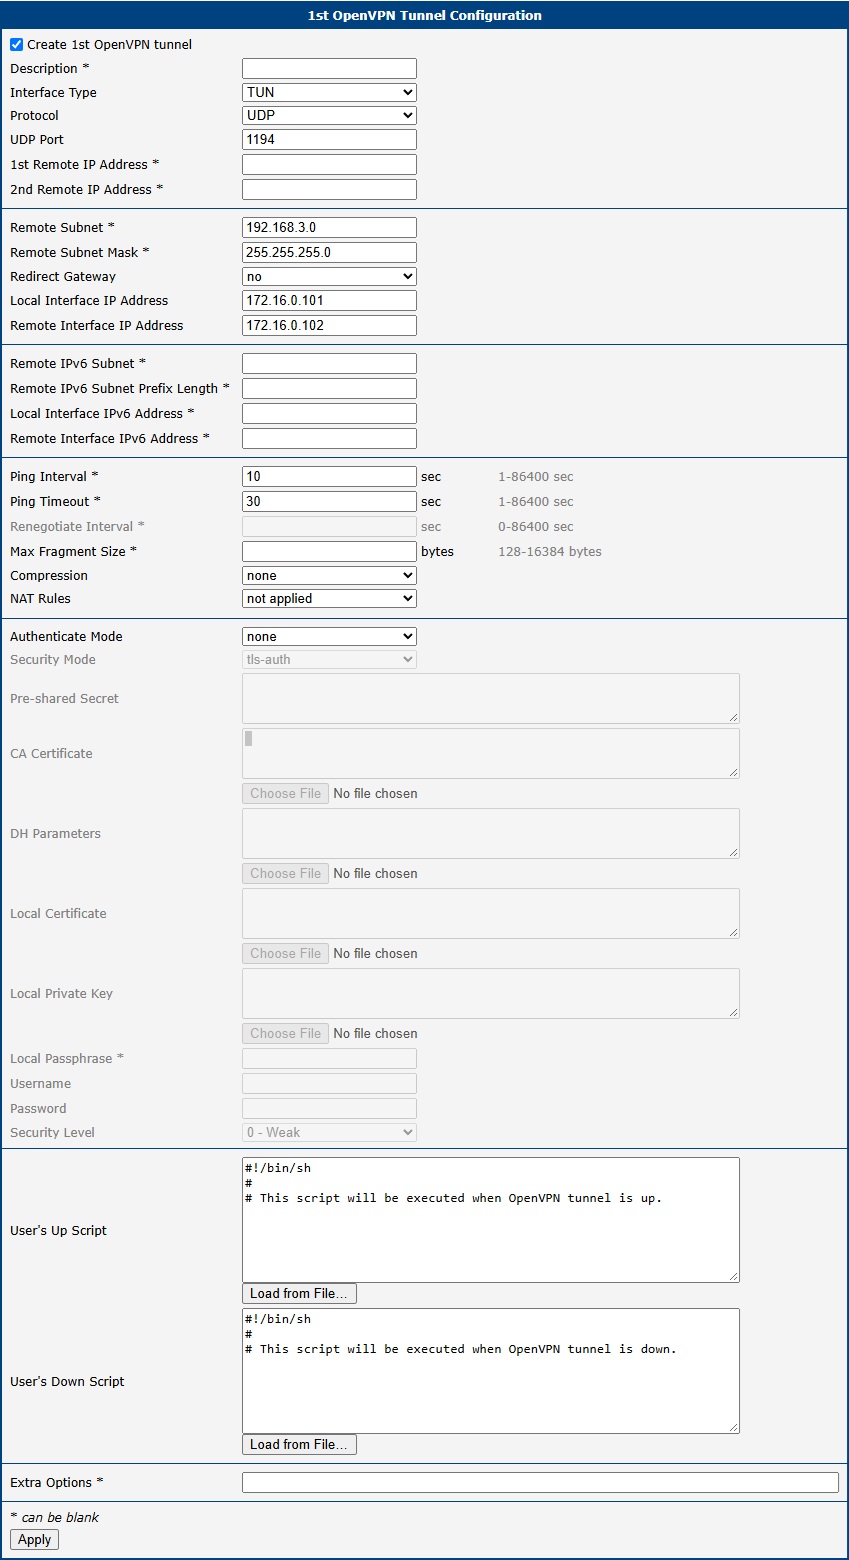Image resolution: width=849 pixels, height=1560 pixels.
Task: Open the Protocol dropdown showing UDP
Action: click(x=329, y=115)
